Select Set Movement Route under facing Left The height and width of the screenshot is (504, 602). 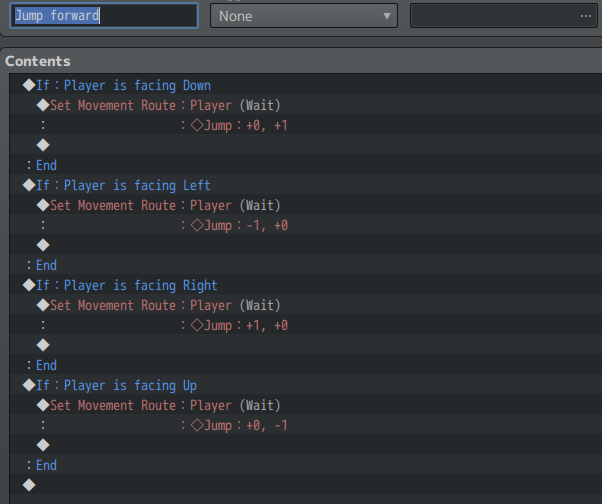tap(306, 205)
